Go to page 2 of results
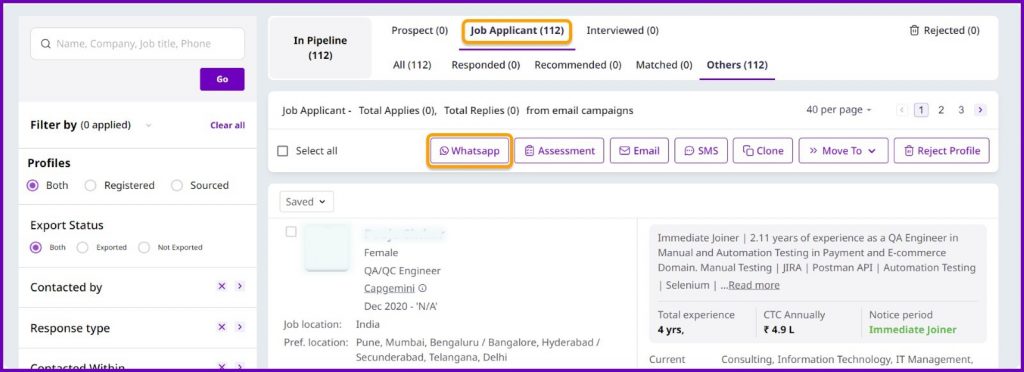The height and width of the screenshot is (372, 1024). [x=940, y=110]
